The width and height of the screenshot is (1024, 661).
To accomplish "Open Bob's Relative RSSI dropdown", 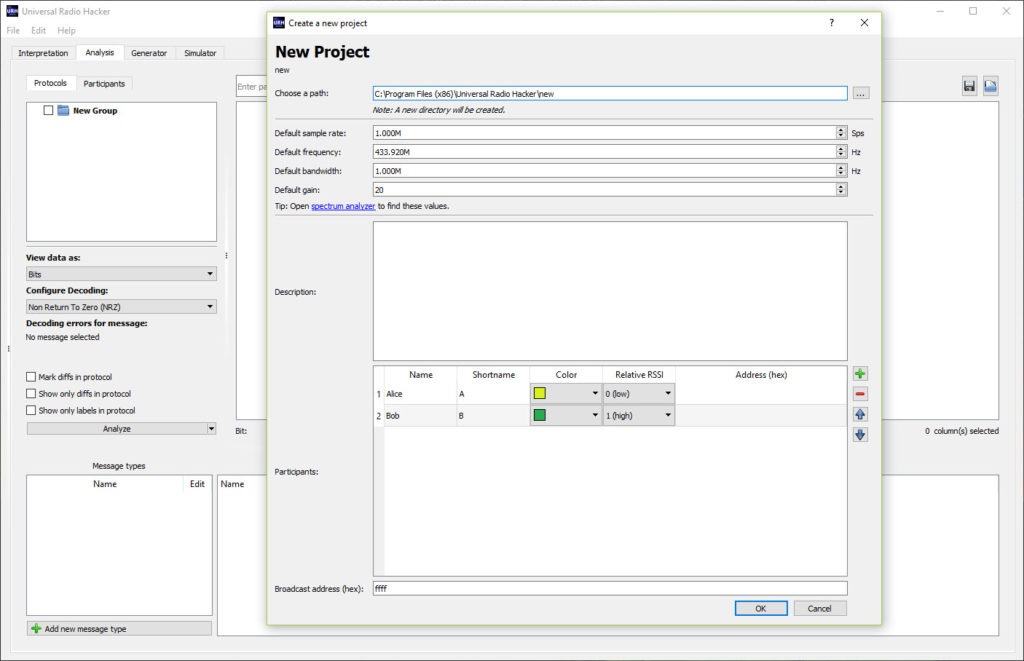I will (639, 415).
